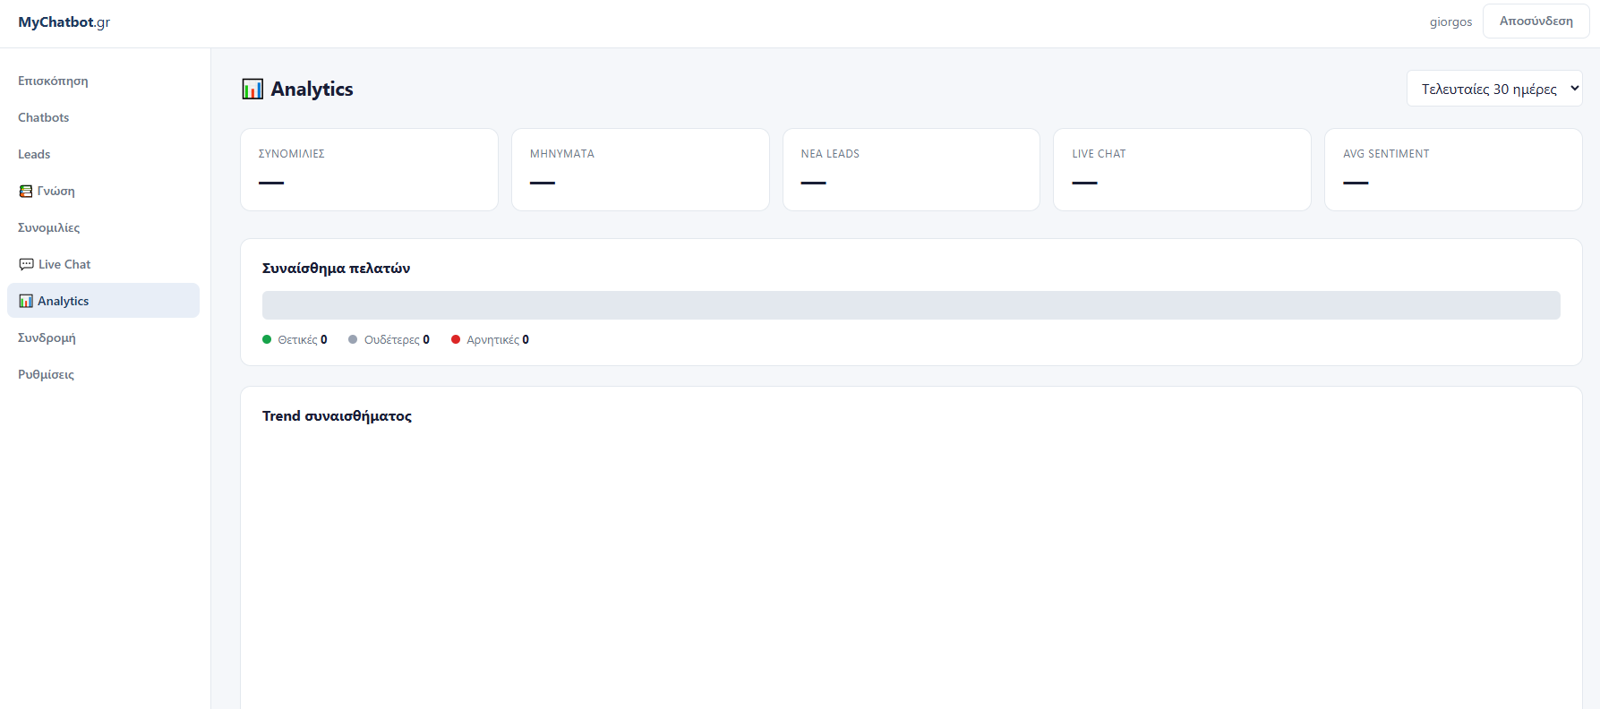Click the Αποσύνδεση logout button

[x=1536, y=21]
